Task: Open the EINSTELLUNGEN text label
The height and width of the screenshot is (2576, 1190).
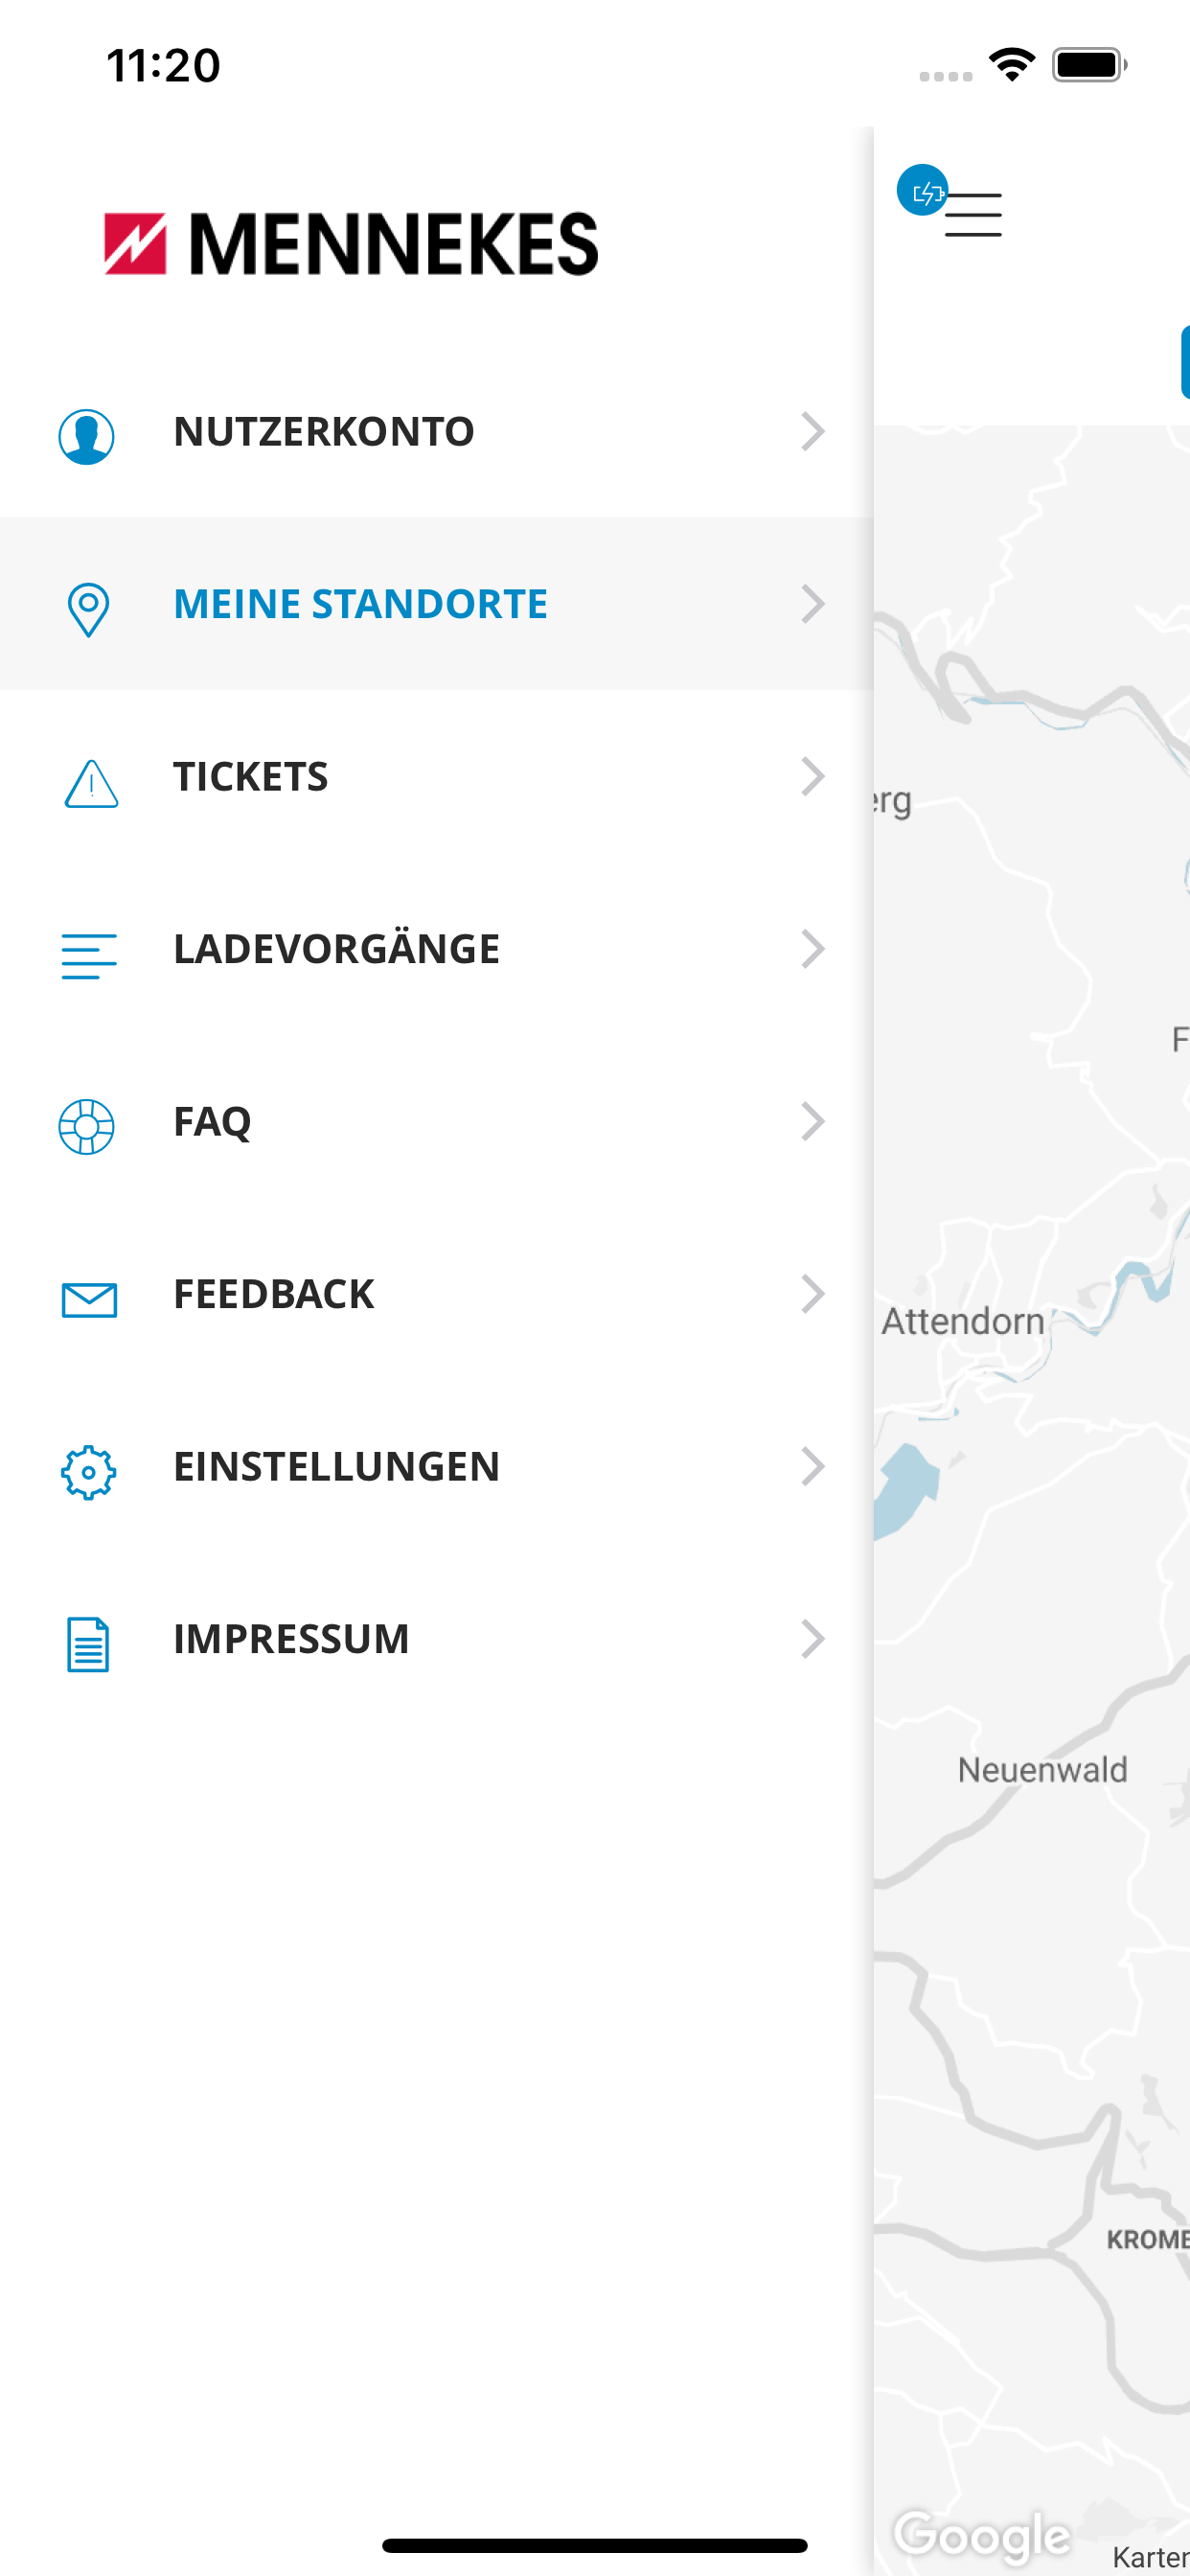Action: [336, 1466]
